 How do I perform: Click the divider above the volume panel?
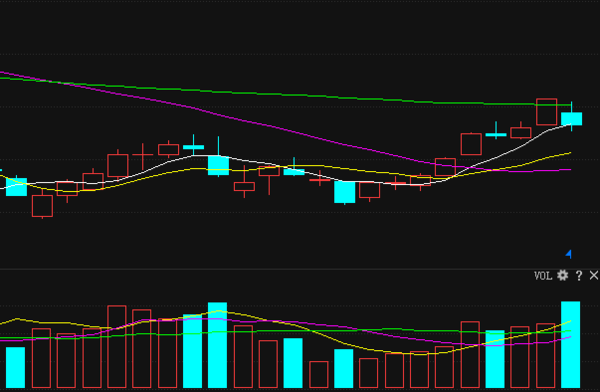point(300,269)
